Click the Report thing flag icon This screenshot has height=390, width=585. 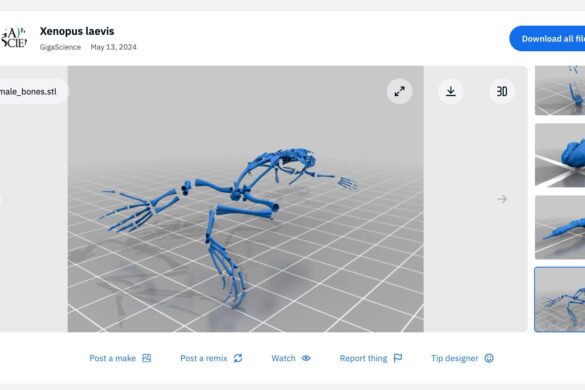[x=398, y=358]
